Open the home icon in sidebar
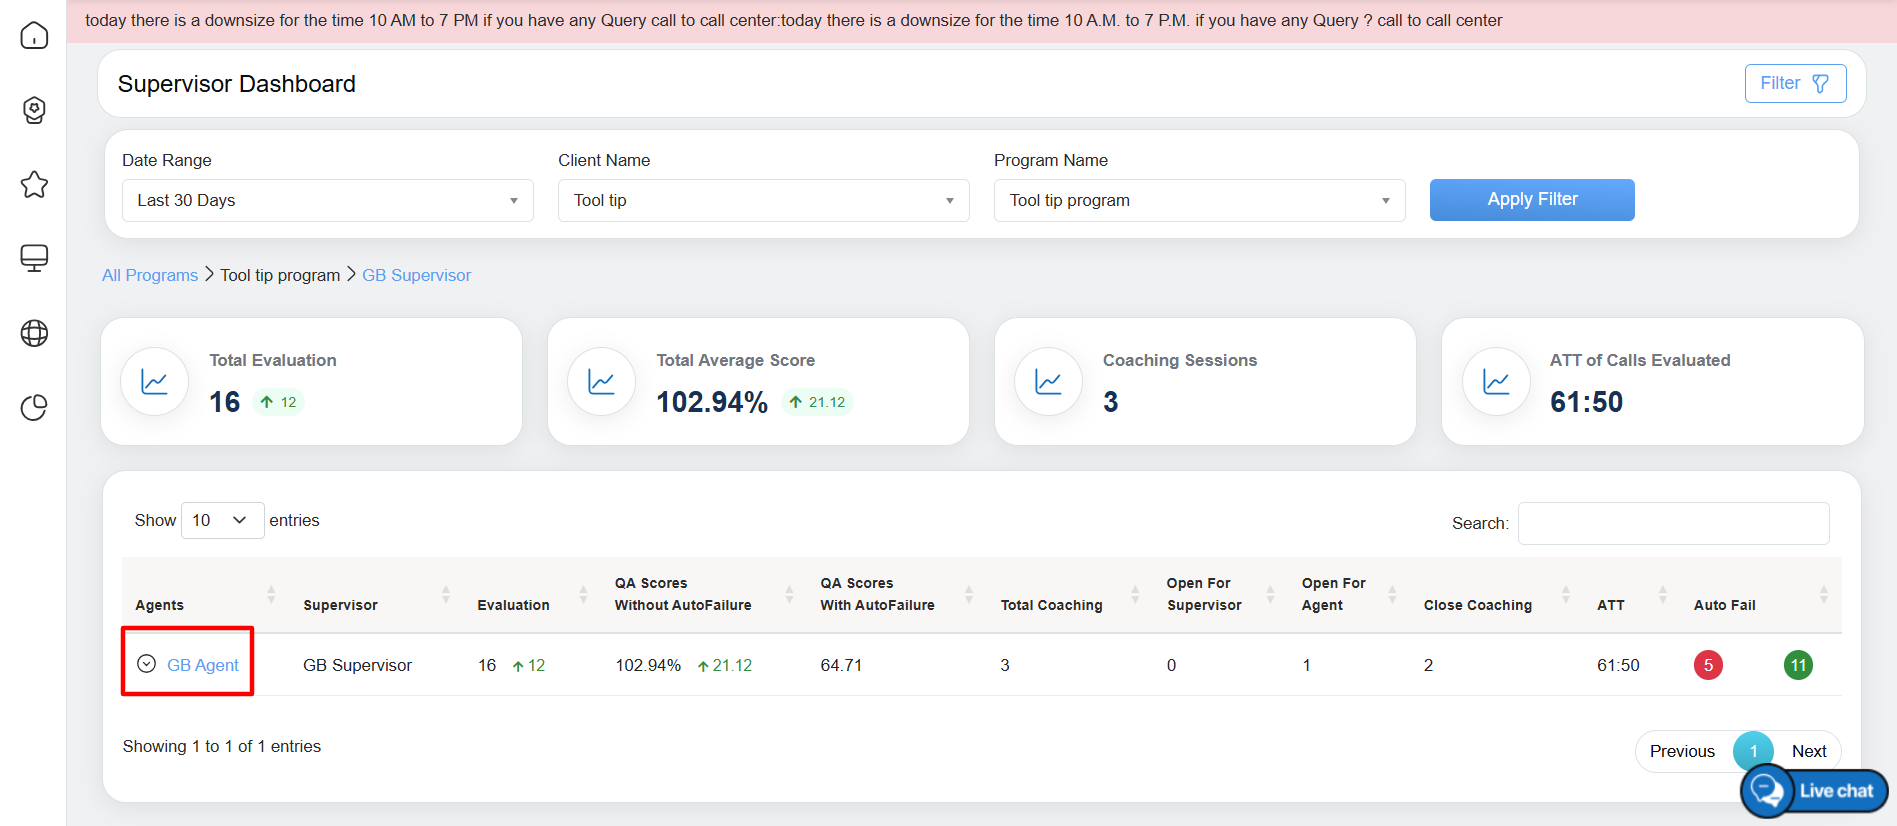 34,36
